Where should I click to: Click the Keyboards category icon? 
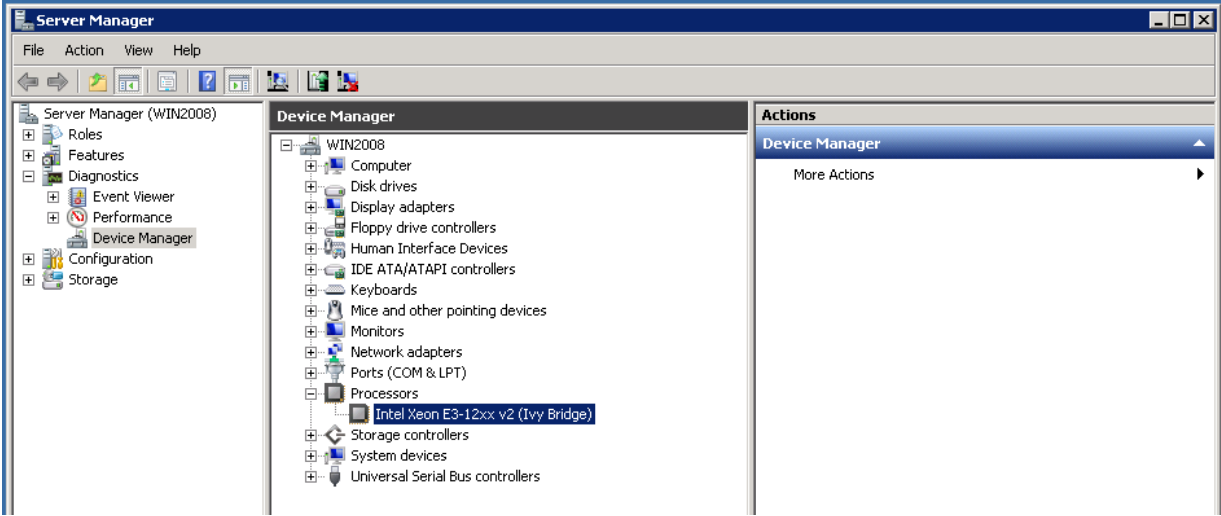click(335, 290)
